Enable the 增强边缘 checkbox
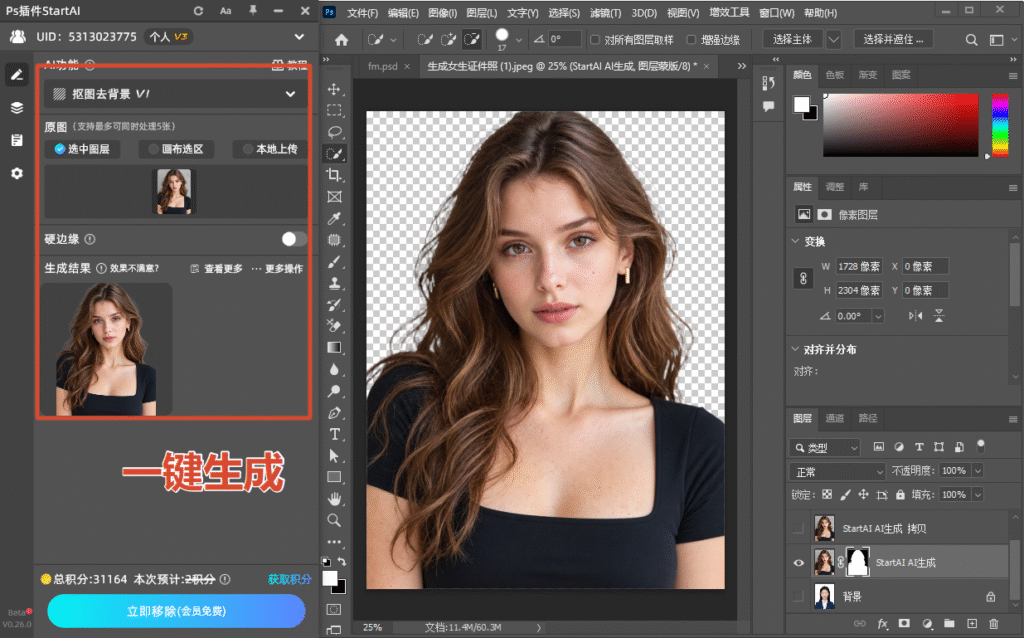 point(691,40)
